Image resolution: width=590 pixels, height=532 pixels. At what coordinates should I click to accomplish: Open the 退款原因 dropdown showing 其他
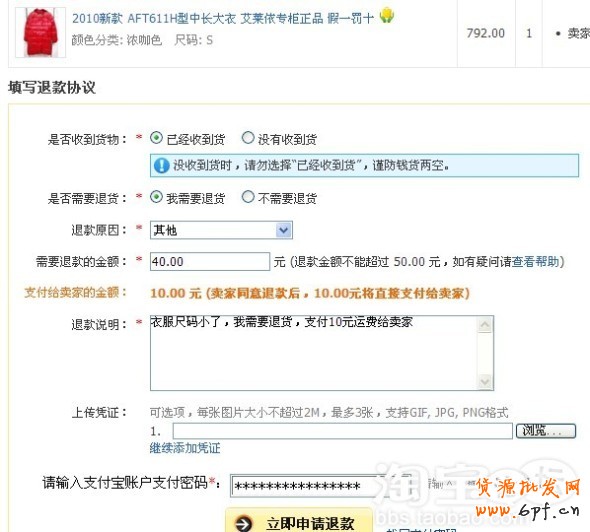[x=221, y=230]
